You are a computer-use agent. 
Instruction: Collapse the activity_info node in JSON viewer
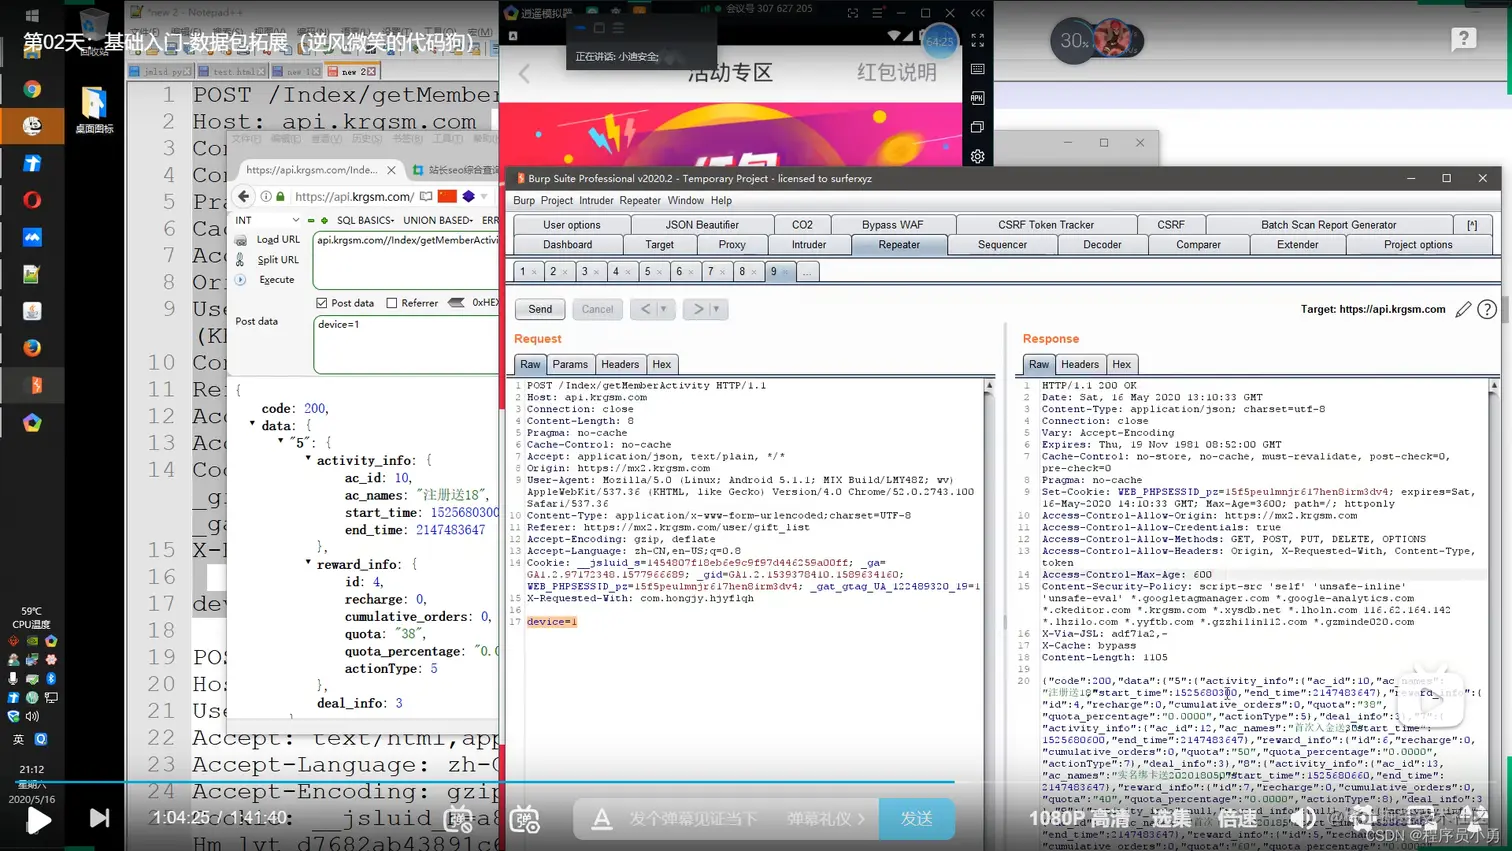tap(308, 459)
